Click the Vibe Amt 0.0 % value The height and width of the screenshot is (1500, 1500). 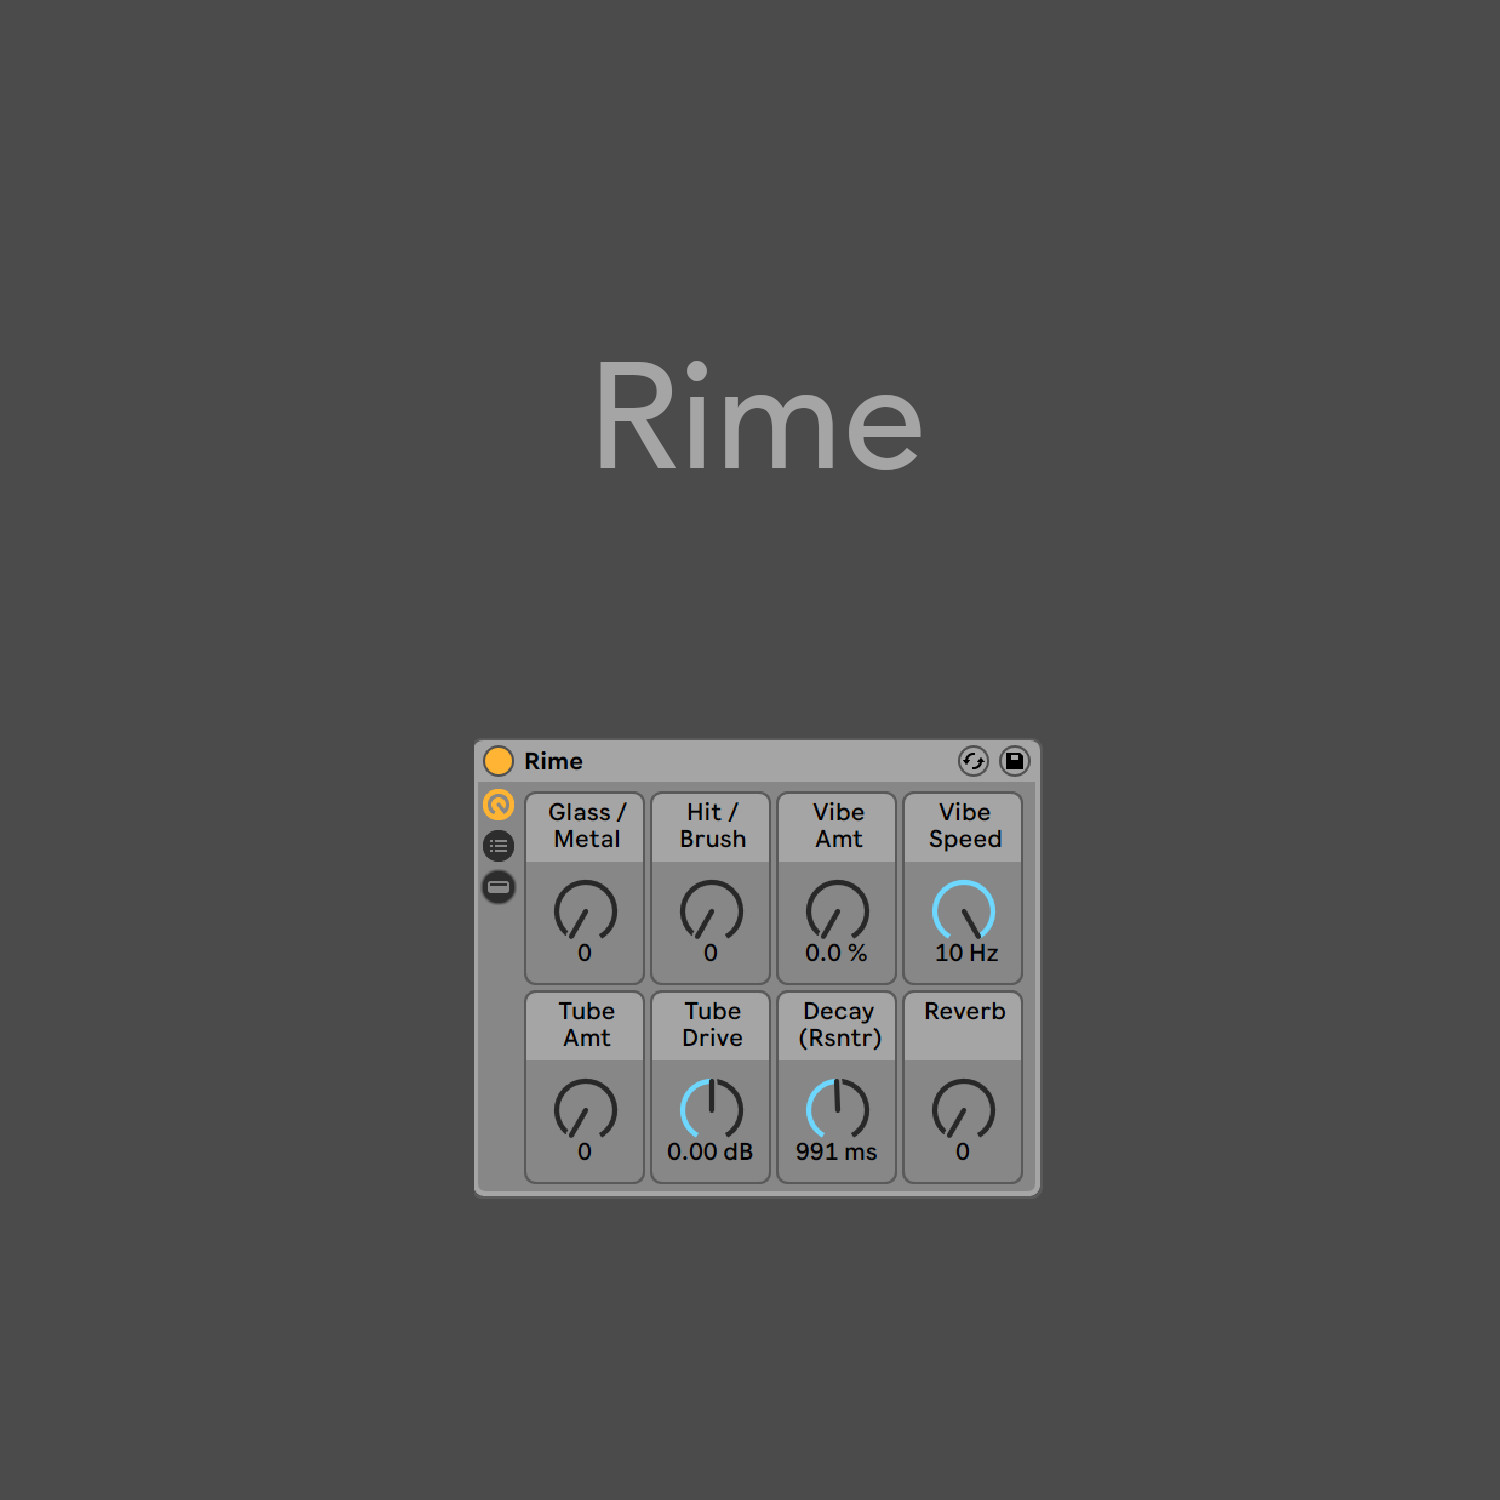pos(836,953)
